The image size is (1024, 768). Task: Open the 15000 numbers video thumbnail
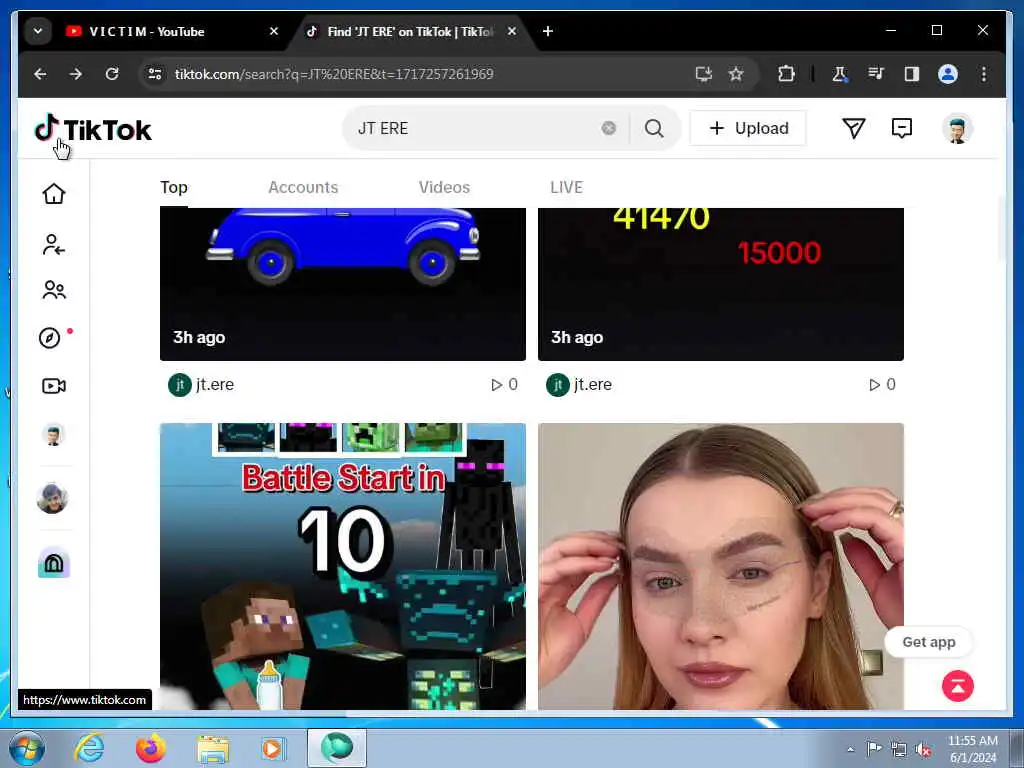(x=721, y=284)
